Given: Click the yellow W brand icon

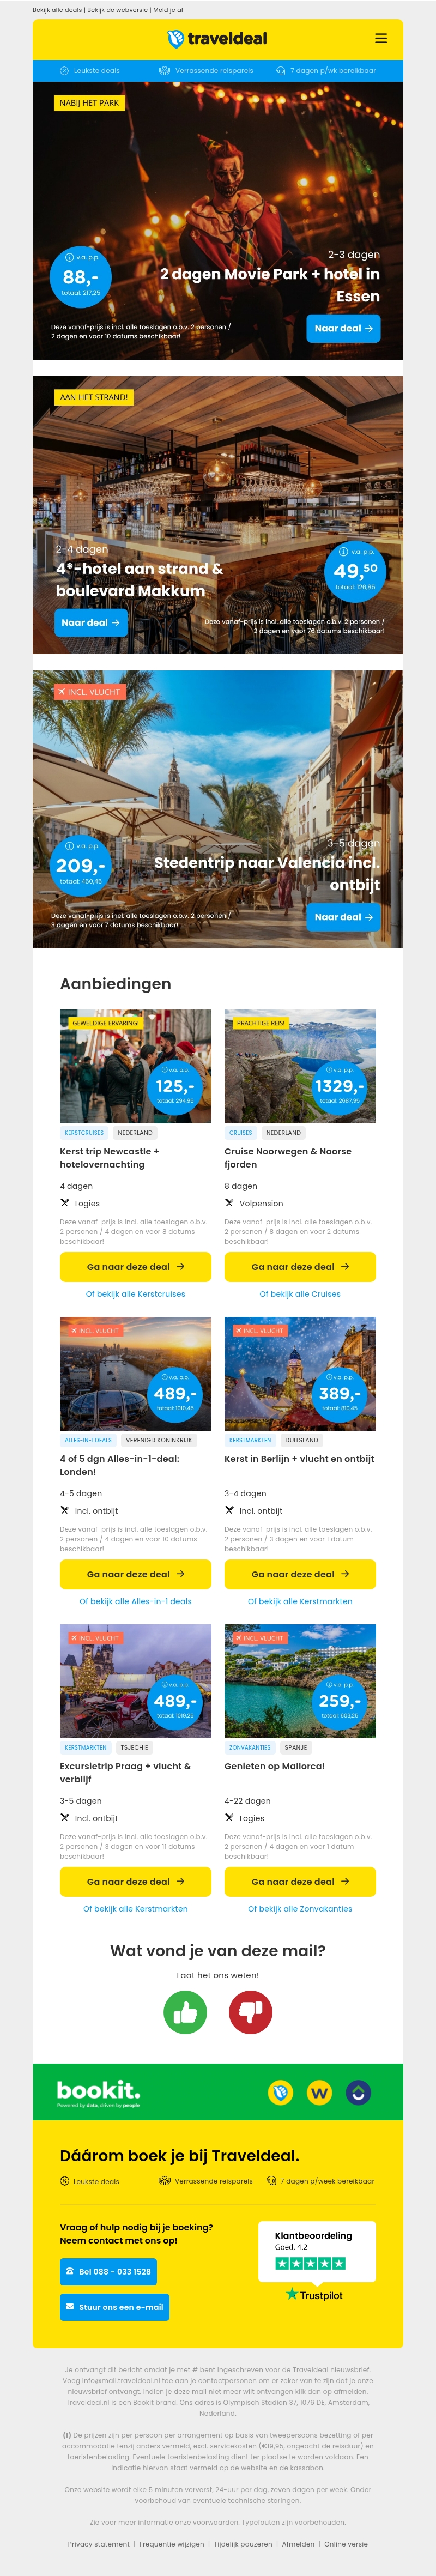Looking at the screenshot, I should tap(319, 2091).
